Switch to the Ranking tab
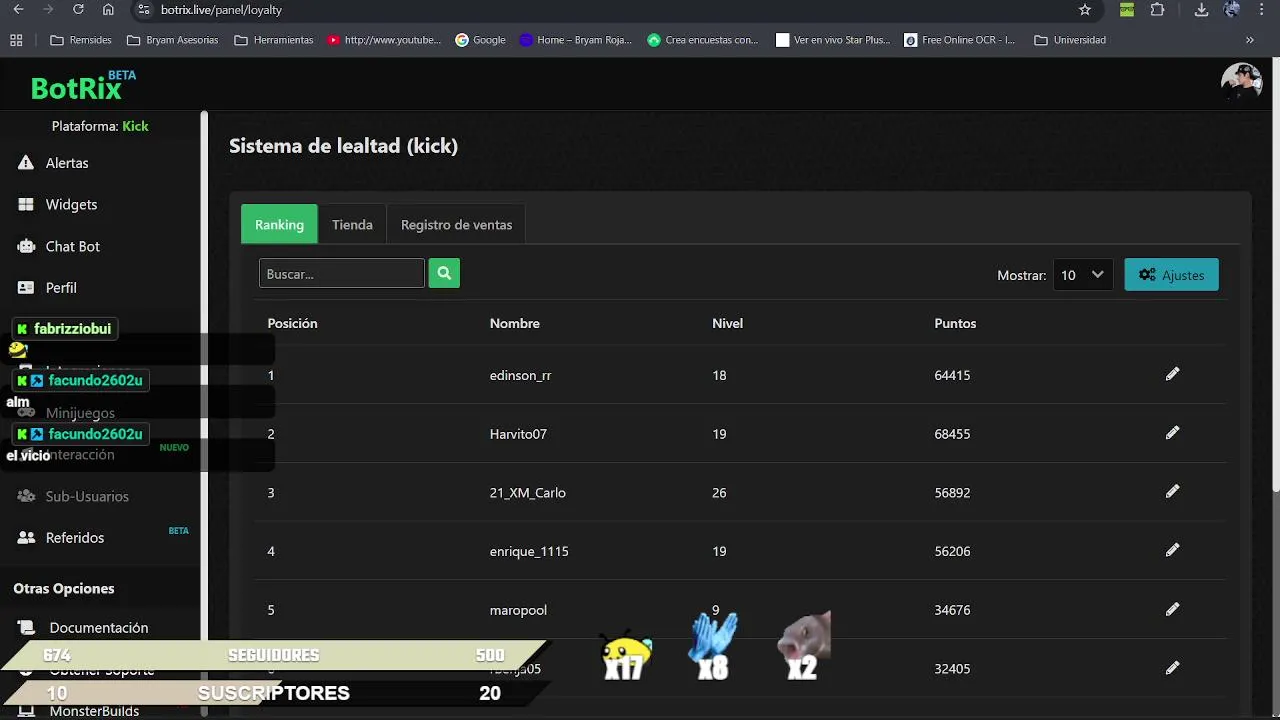Image resolution: width=1280 pixels, height=720 pixels. 279,224
